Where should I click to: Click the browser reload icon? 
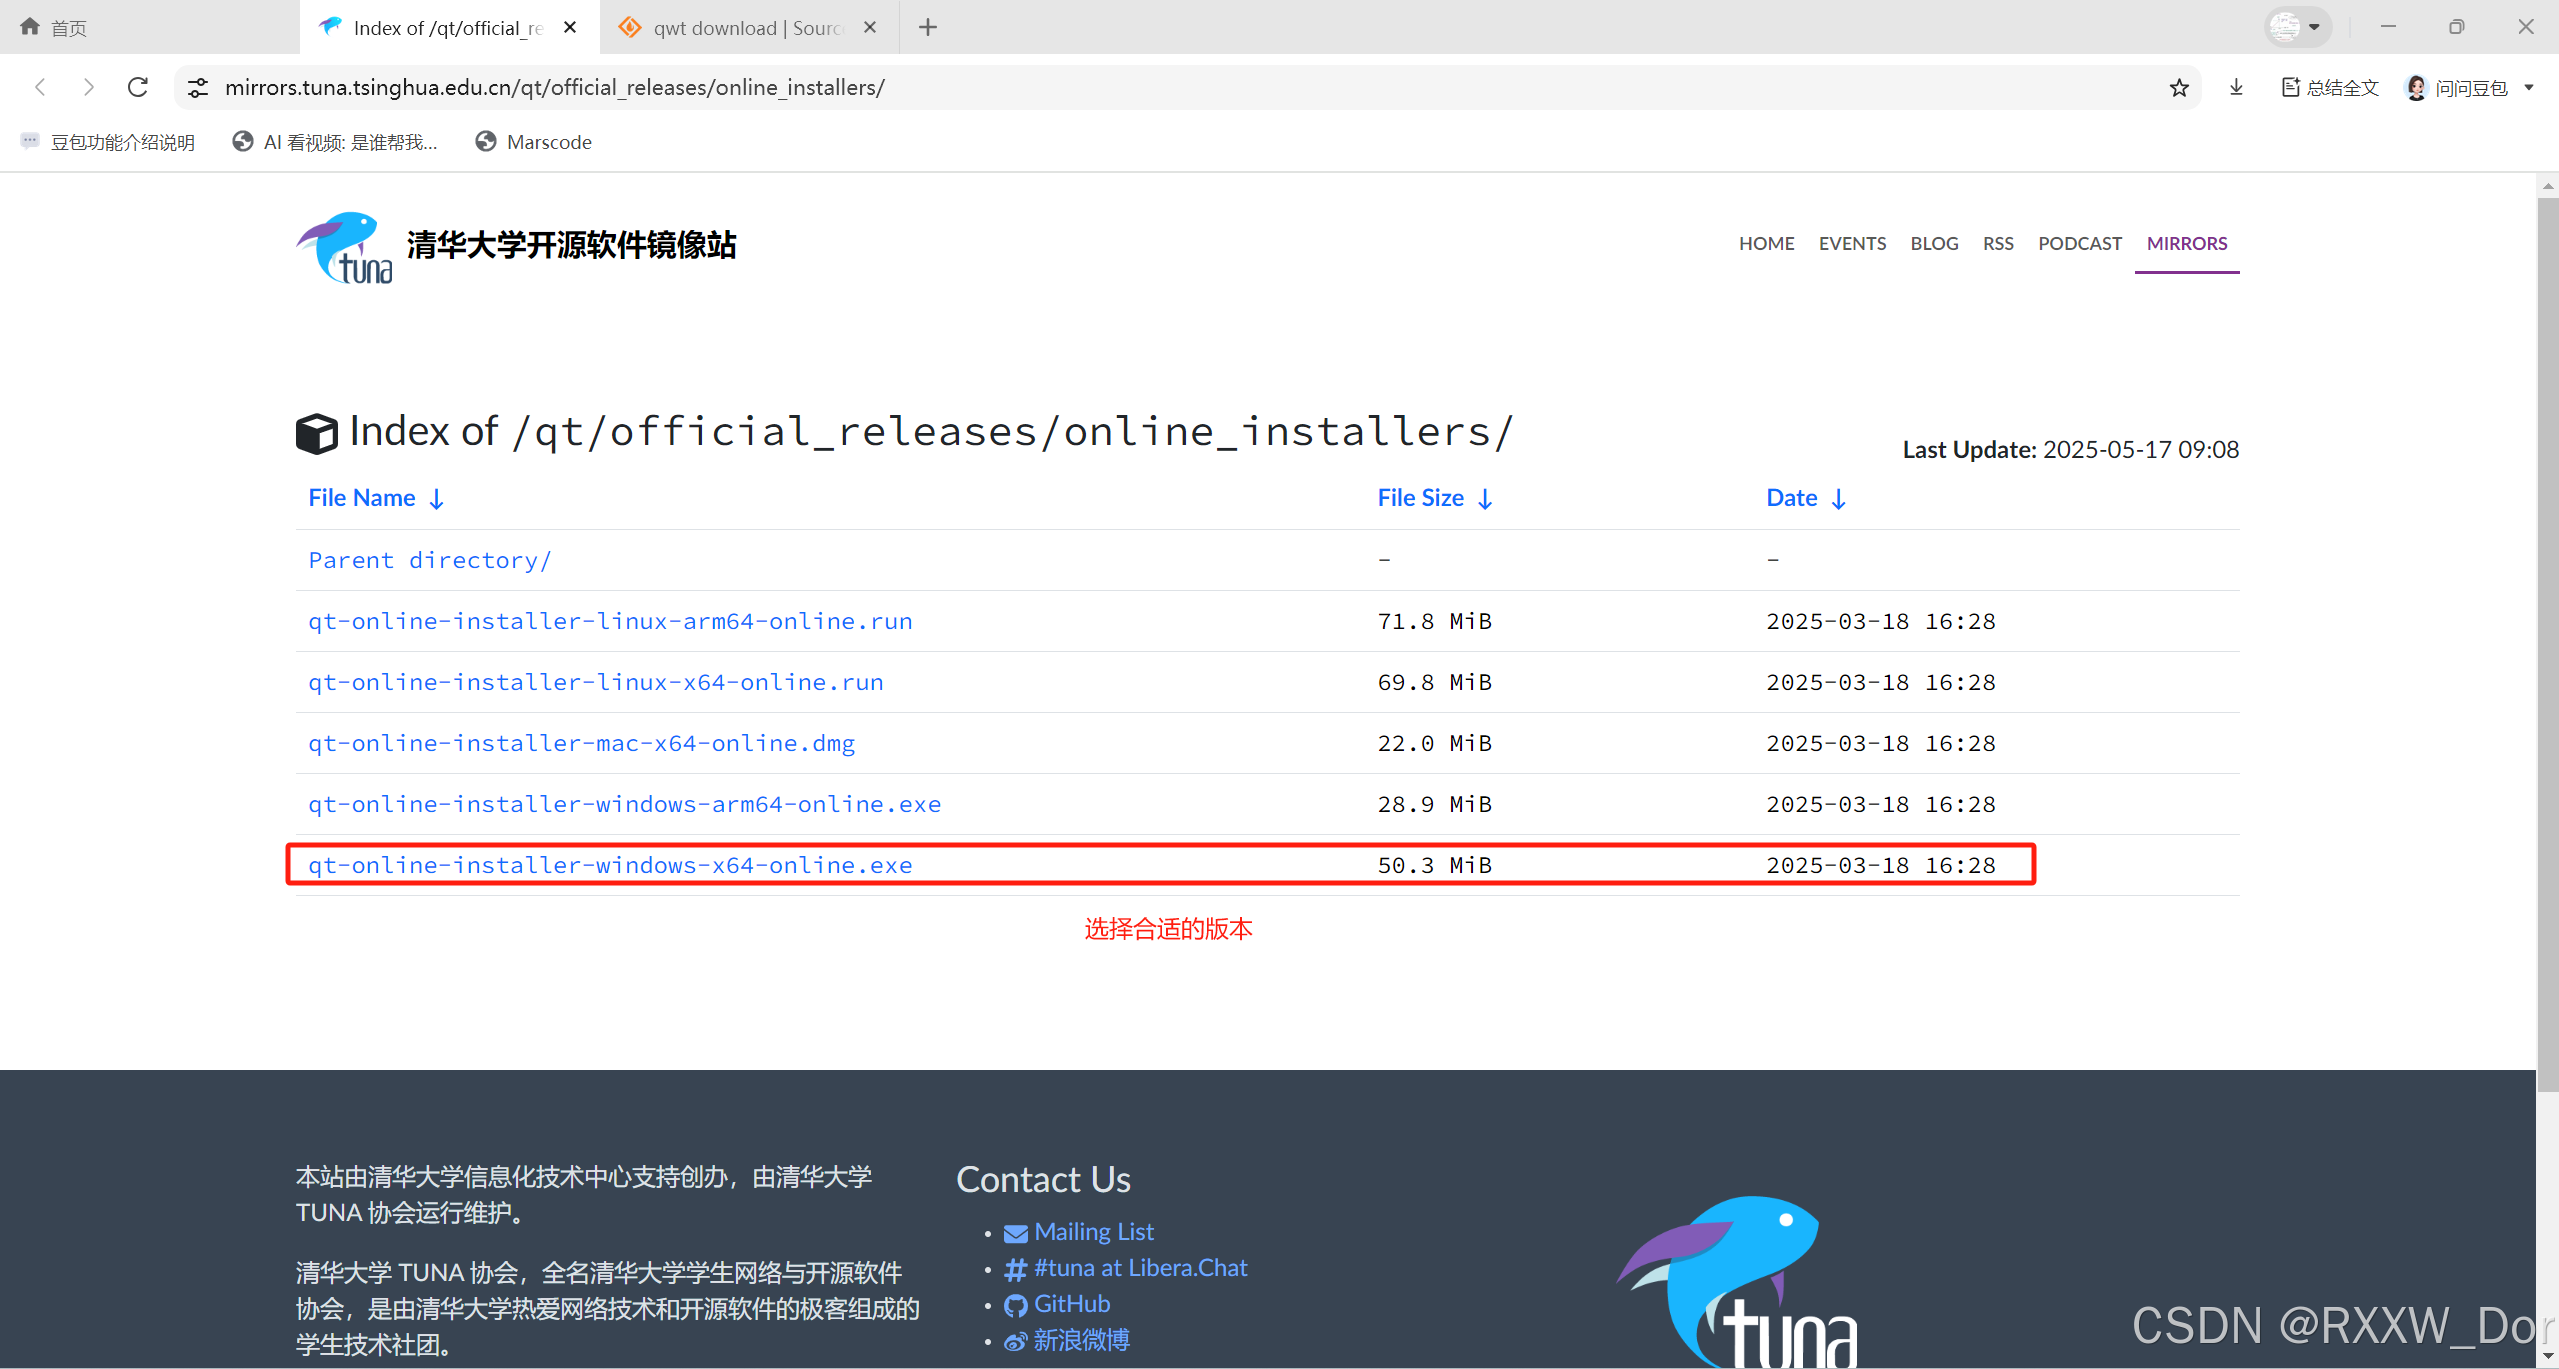click(x=138, y=87)
